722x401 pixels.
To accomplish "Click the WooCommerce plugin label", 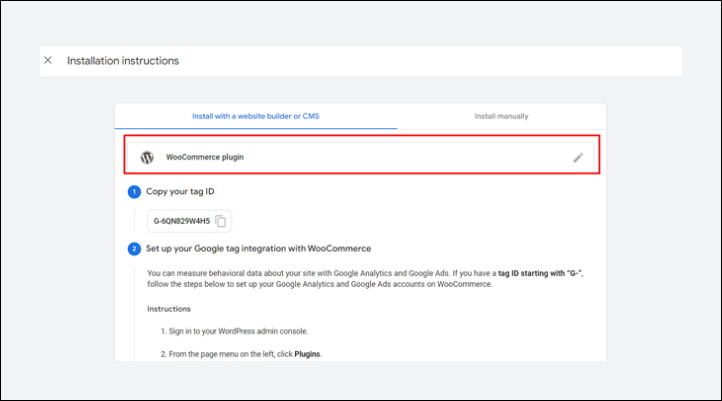I will [205, 157].
